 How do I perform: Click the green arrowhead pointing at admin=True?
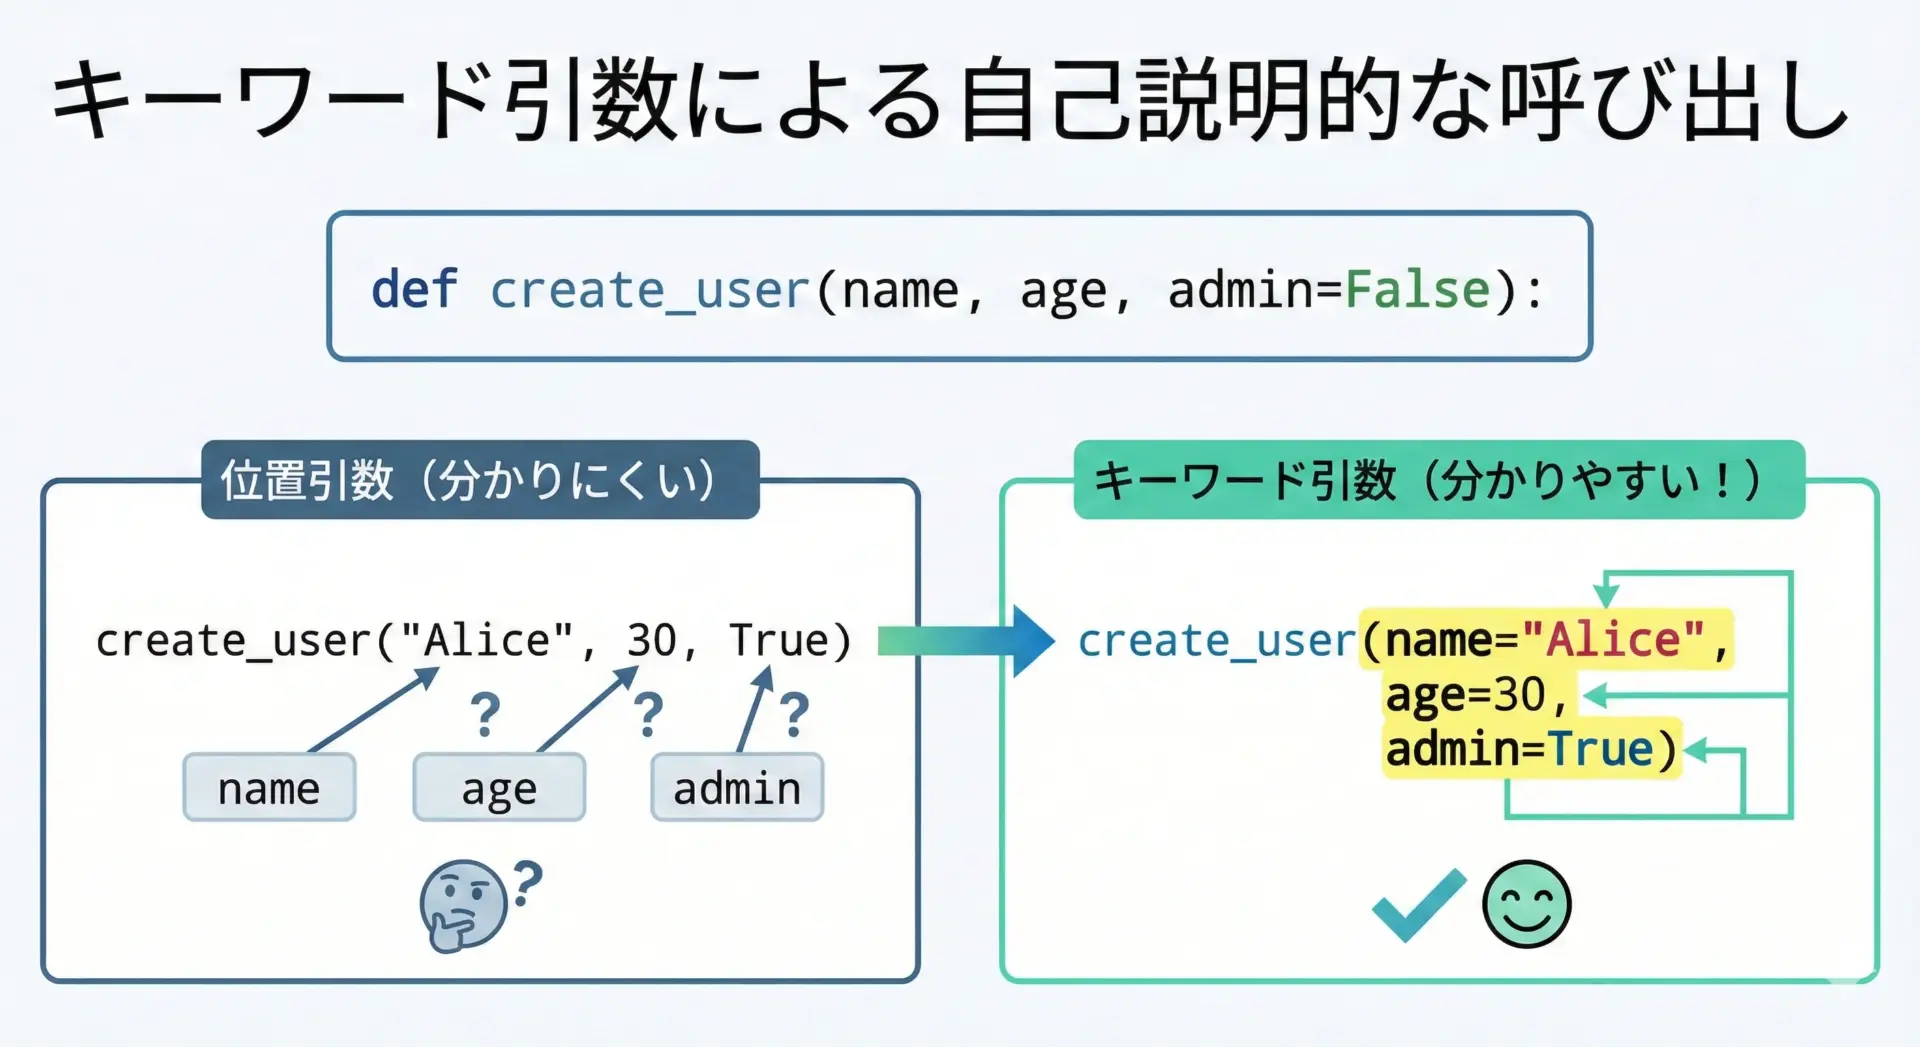(1696, 749)
